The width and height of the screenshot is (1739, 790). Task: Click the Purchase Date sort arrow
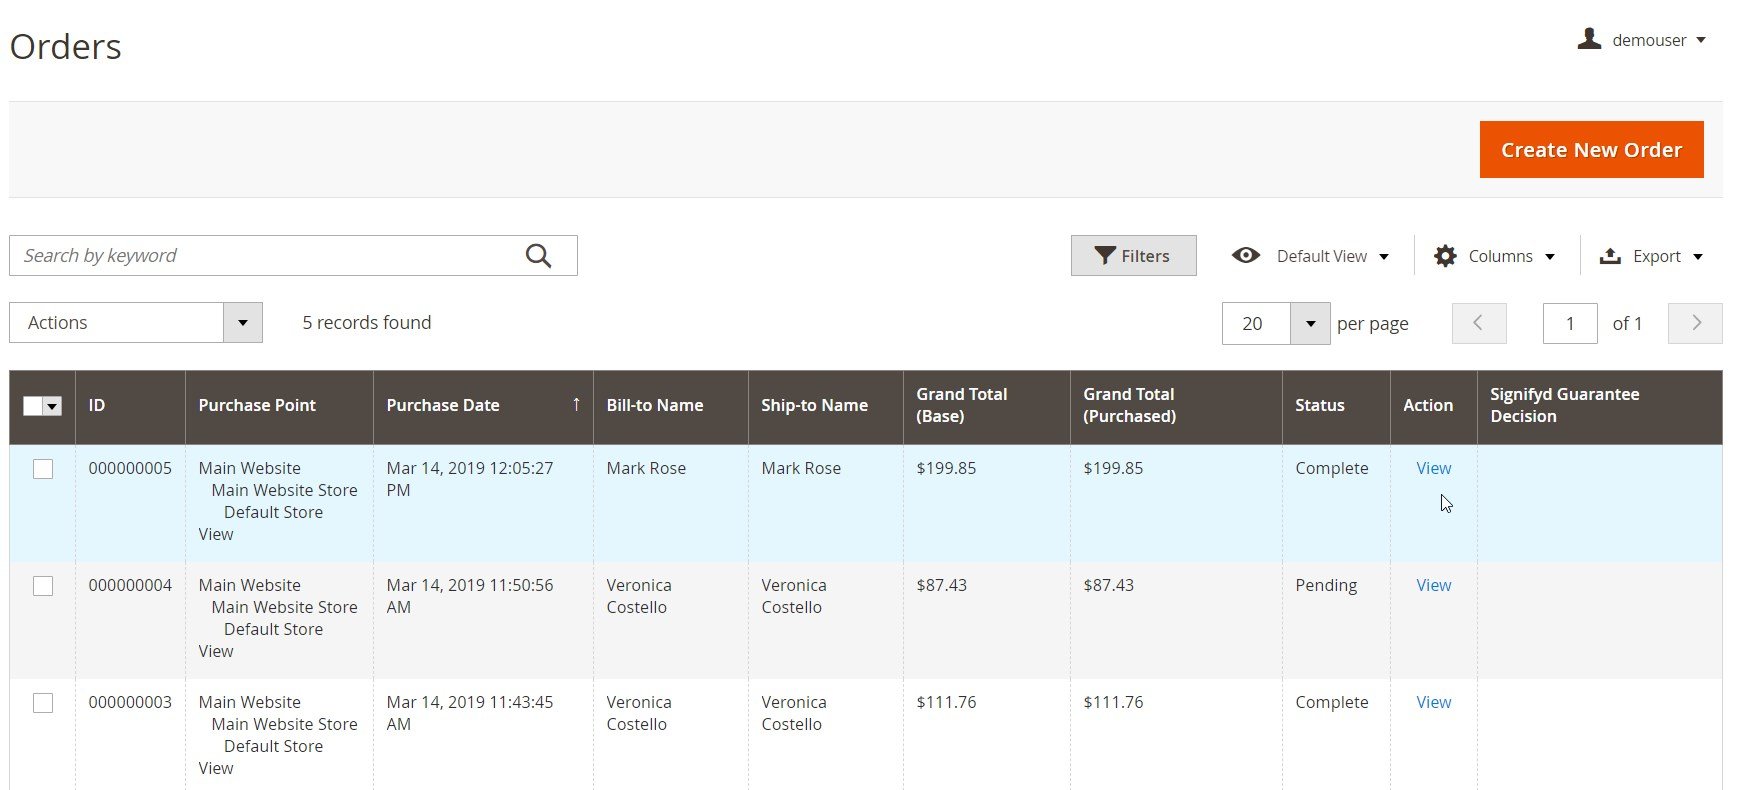(x=576, y=404)
